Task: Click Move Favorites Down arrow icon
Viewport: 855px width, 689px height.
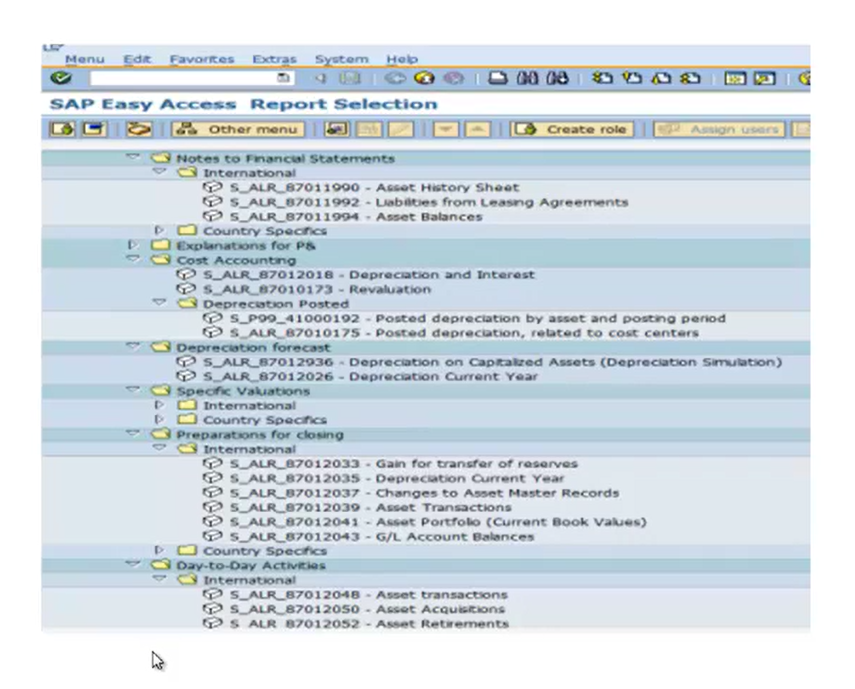Action: click(x=446, y=129)
